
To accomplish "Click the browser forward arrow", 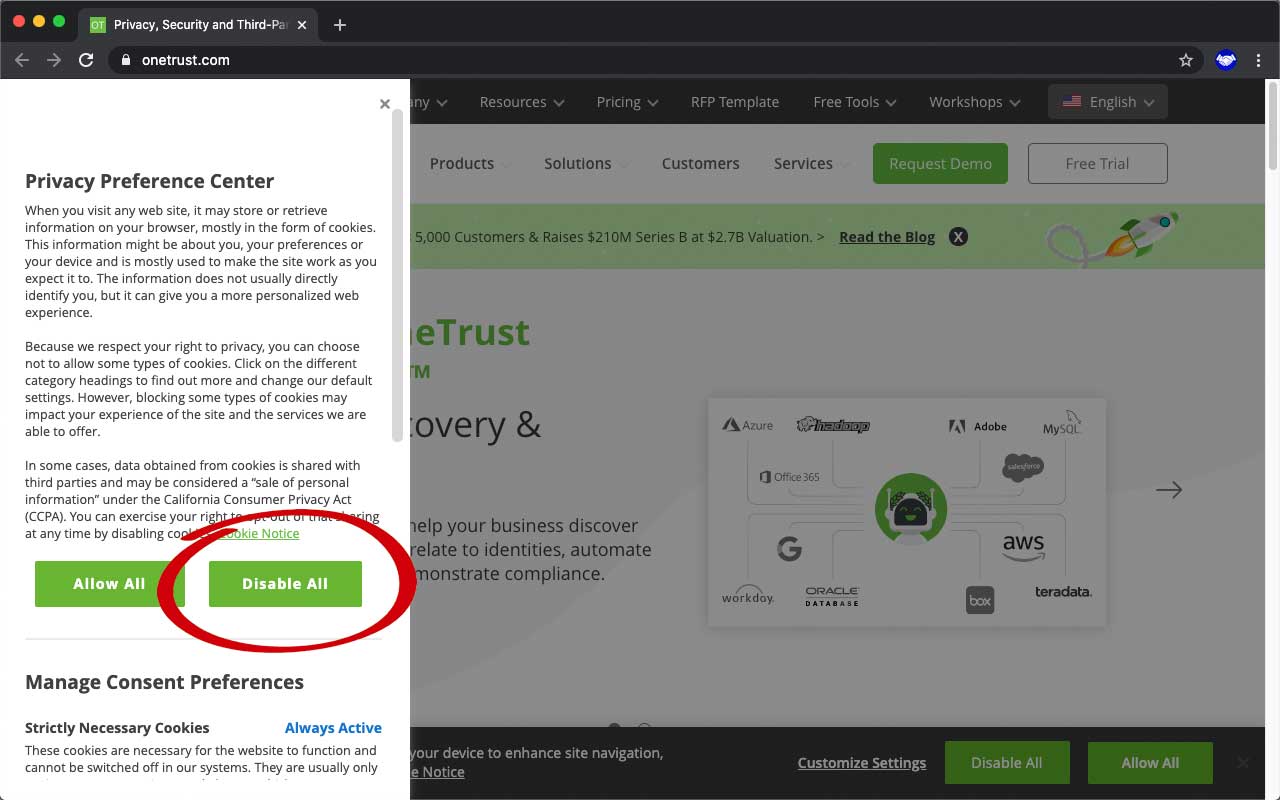I will pos(54,60).
